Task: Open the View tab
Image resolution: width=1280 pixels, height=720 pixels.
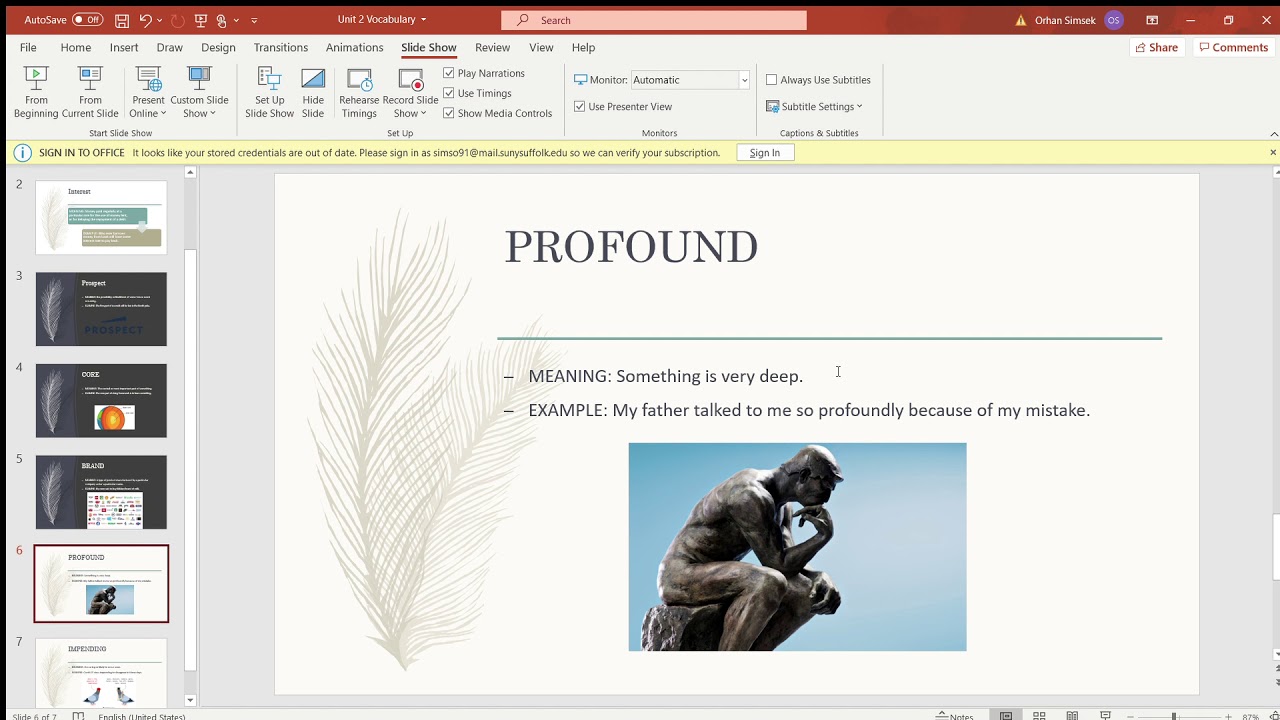Action: pos(541,47)
